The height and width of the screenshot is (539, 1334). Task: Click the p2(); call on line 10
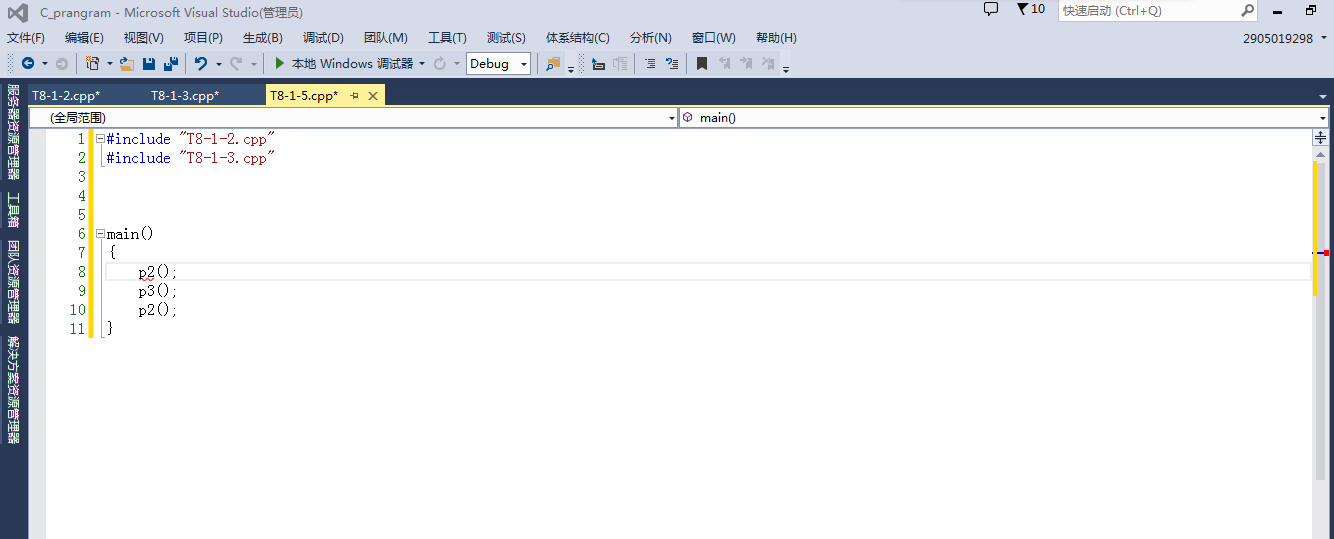coord(158,310)
